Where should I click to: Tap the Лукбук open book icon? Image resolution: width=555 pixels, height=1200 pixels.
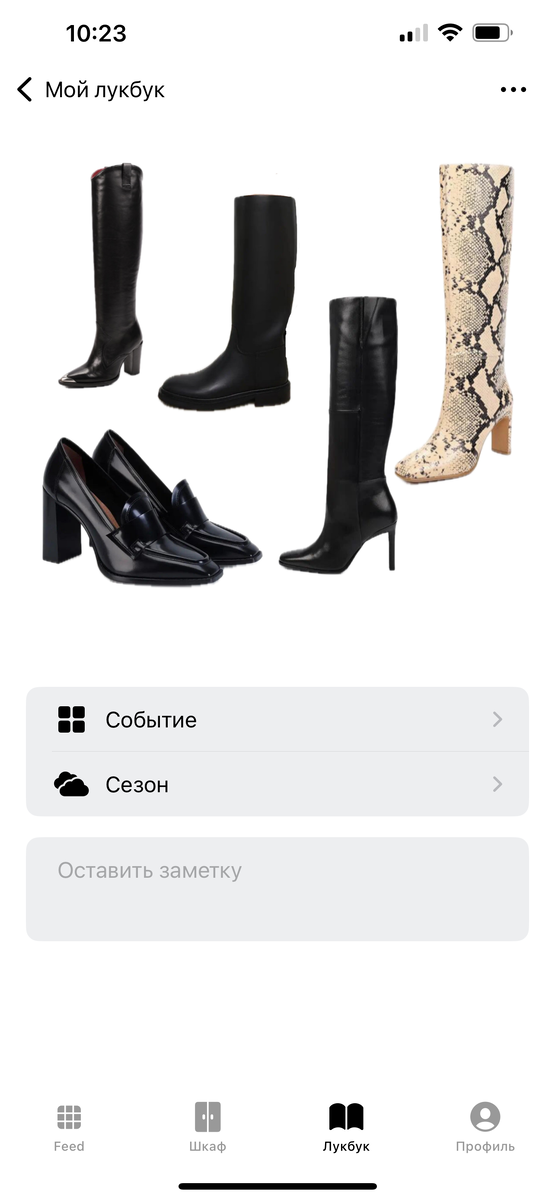pos(346,1117)
